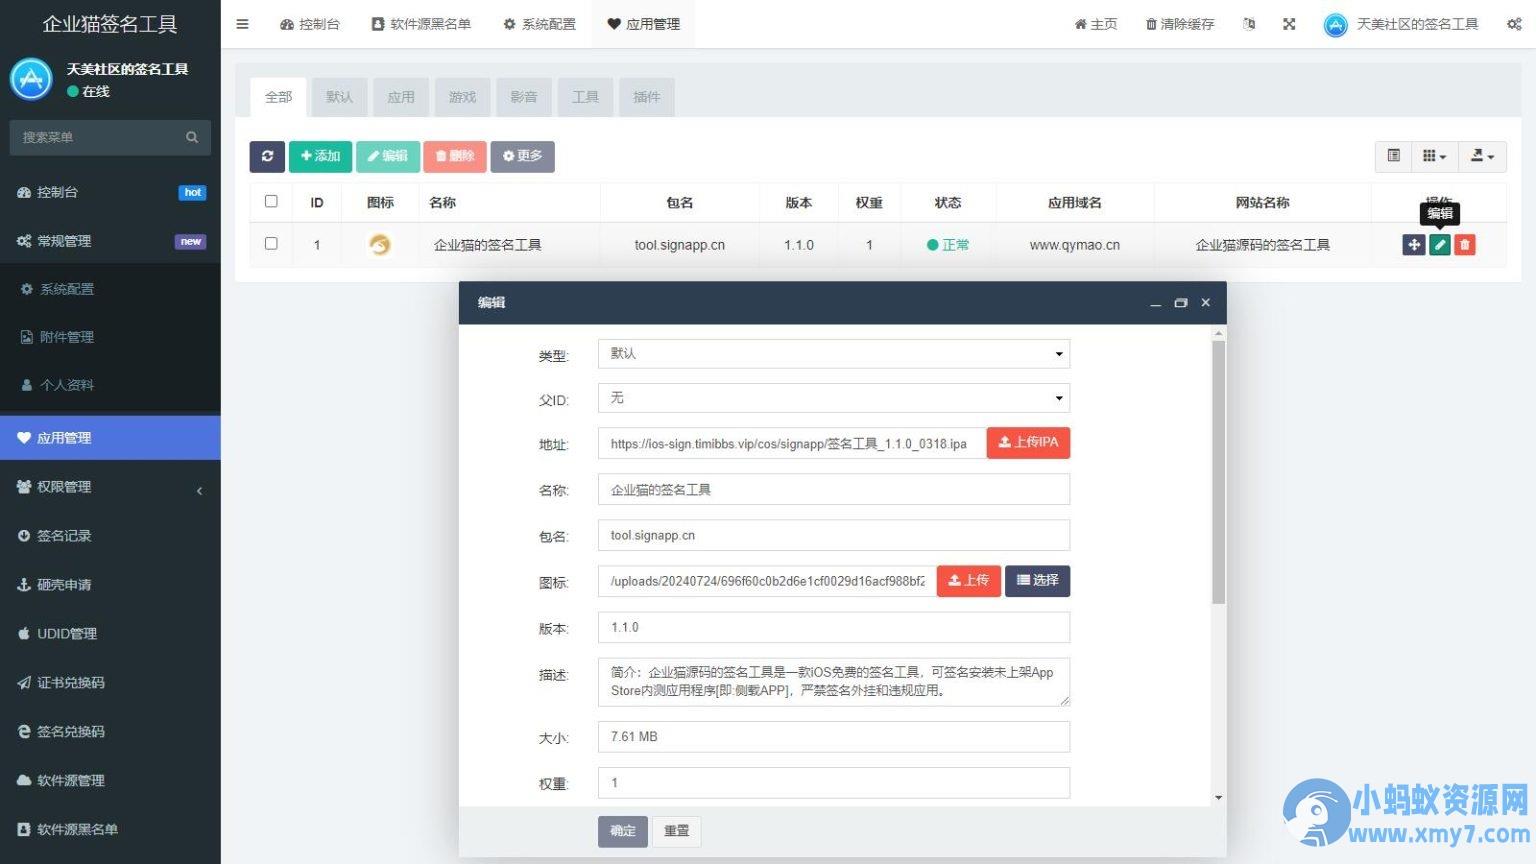Click 清除缓存 in top bar
The height and width of the screenshot is (864, 1536).
(x=1180, y=24)
